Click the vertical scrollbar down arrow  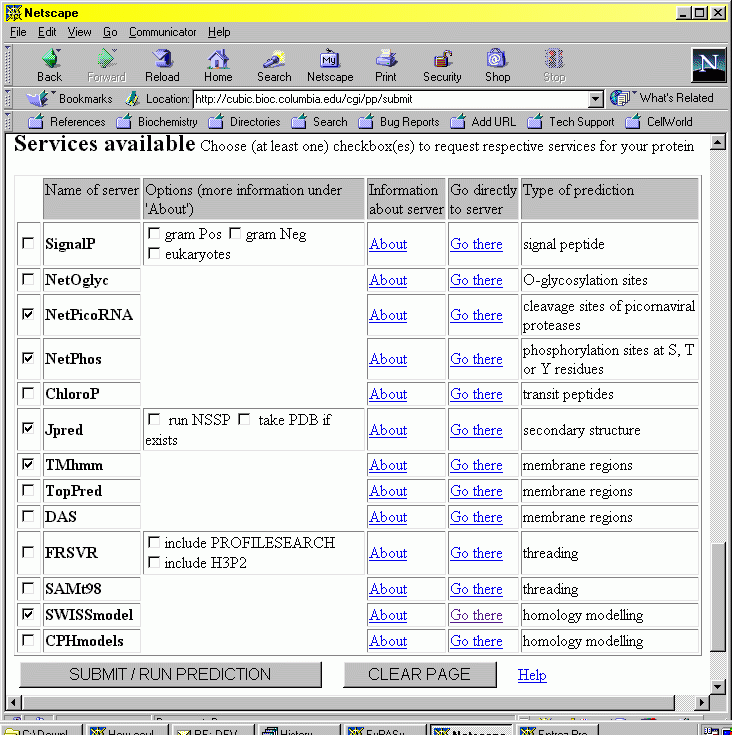[717, 687]
